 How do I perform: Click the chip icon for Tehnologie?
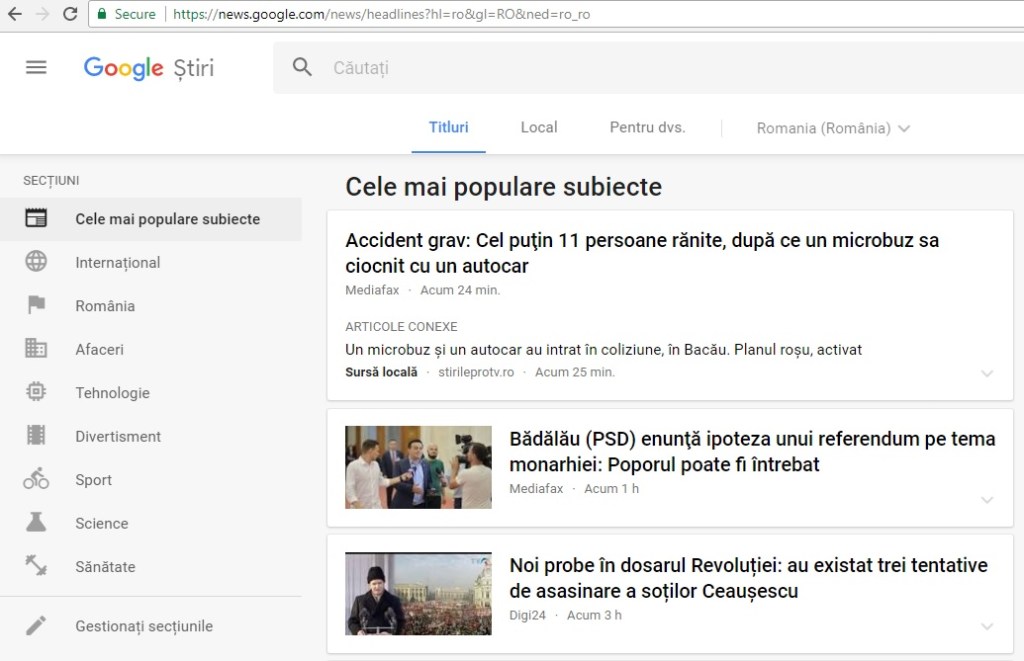tap(36, 392)
